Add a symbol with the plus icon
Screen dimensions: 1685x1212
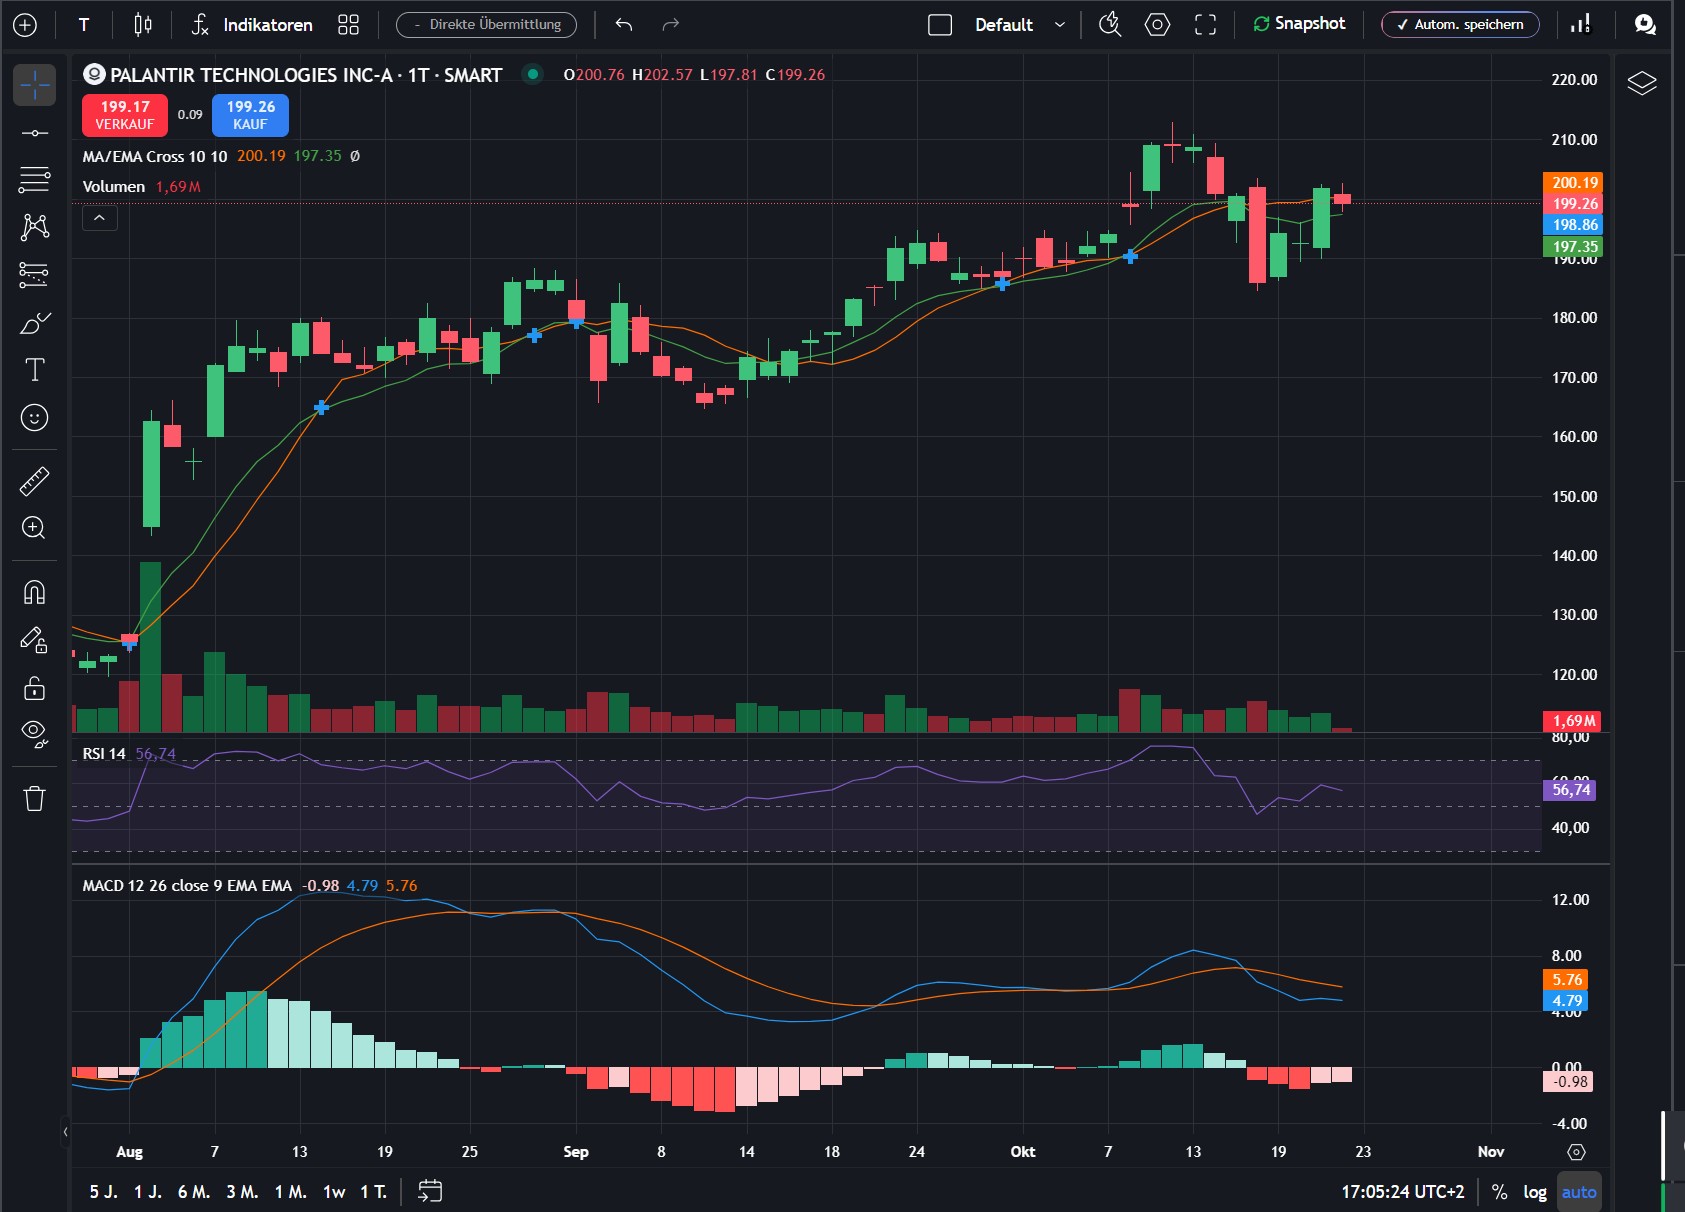coord(24,25)
